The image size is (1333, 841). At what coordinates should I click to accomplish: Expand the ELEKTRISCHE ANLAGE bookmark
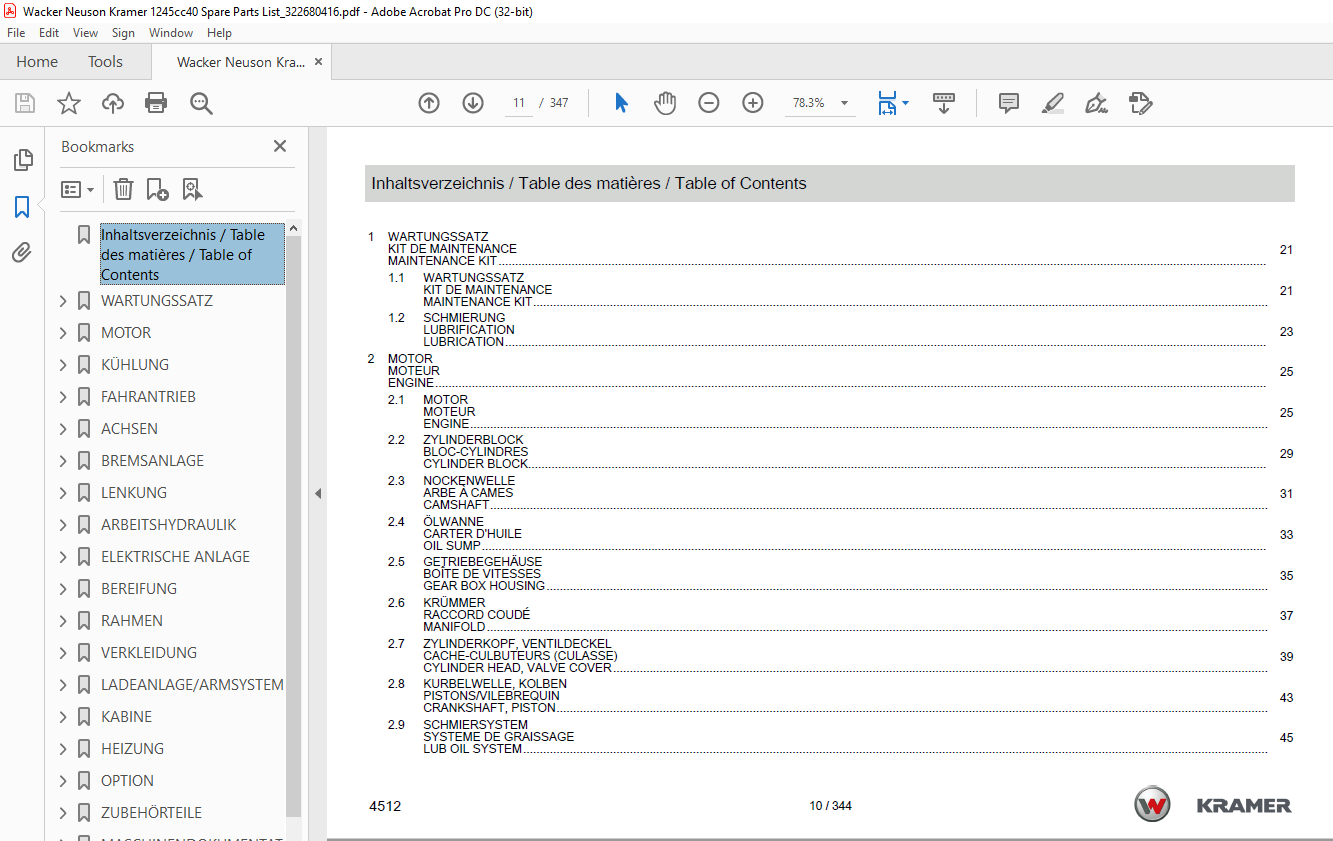(63, 557)
